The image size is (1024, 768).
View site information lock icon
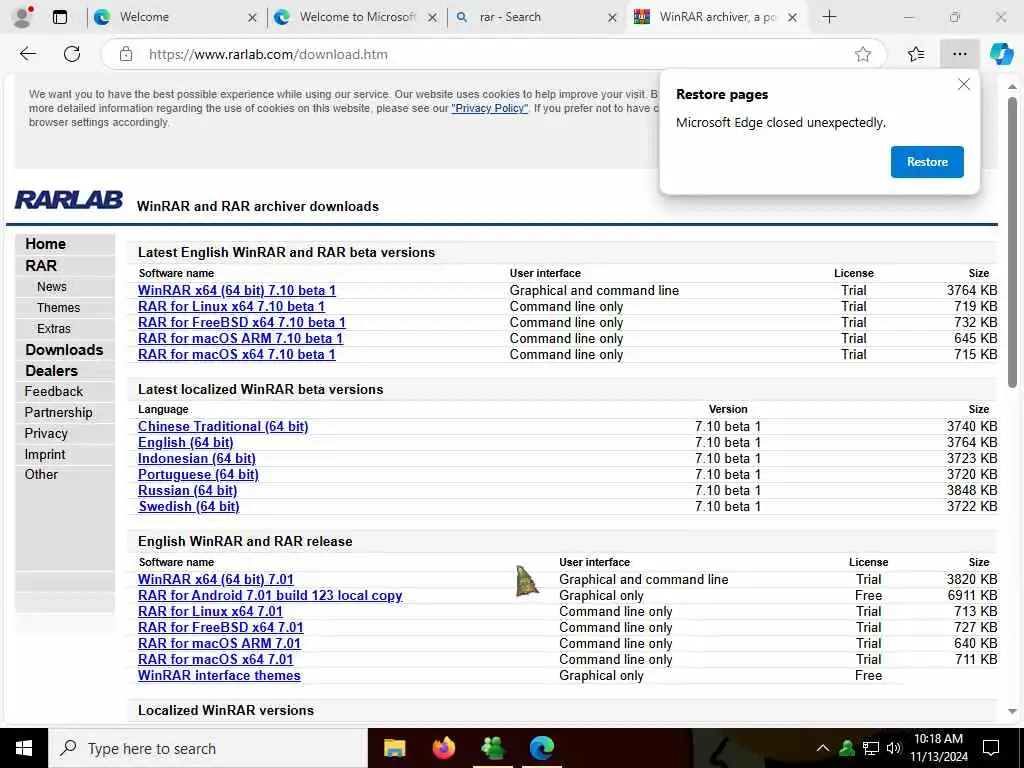coord(125,54)
